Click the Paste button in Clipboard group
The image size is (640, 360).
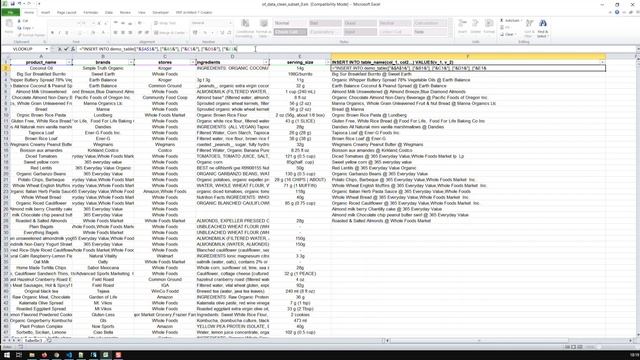[x=9, y=27]
